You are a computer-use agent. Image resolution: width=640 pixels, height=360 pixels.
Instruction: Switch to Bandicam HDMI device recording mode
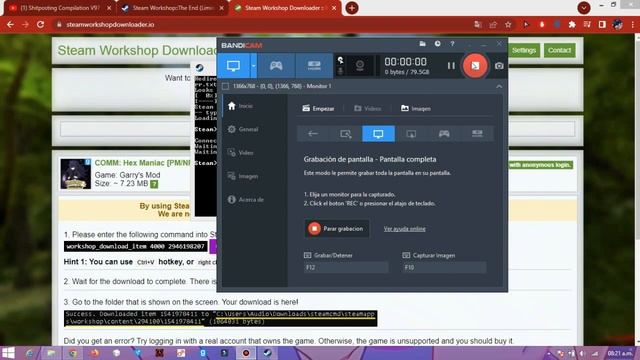314,66
